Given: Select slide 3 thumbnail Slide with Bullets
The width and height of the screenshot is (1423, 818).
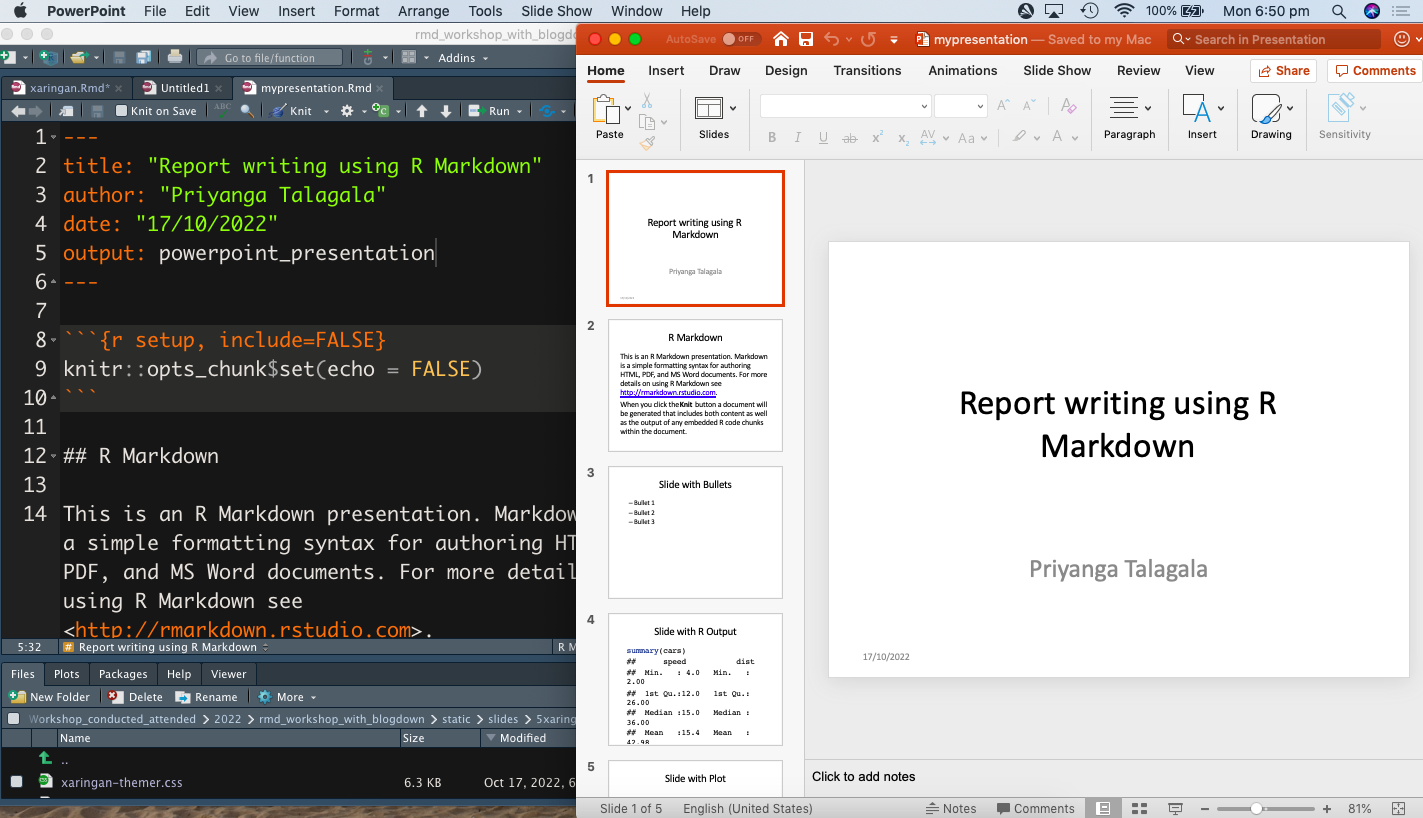Looking at the screenshot, I should pos(695,532).
